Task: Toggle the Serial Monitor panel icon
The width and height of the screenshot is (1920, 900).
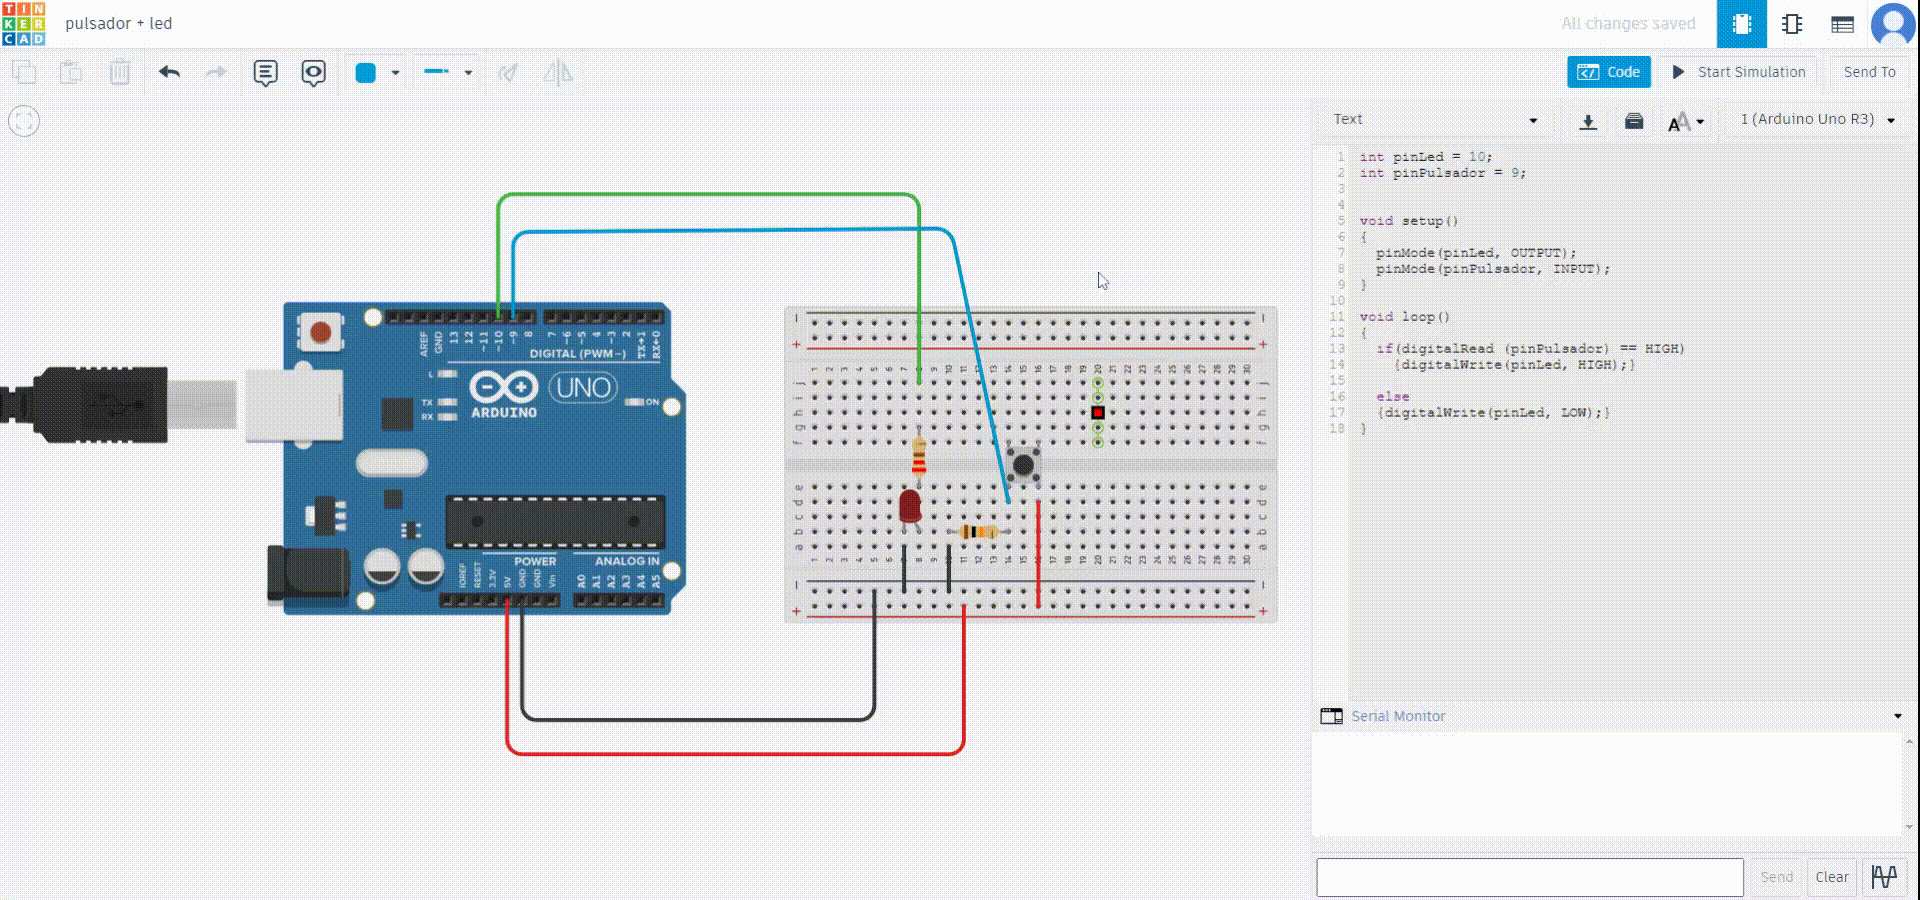Action: pos(1331,716)
